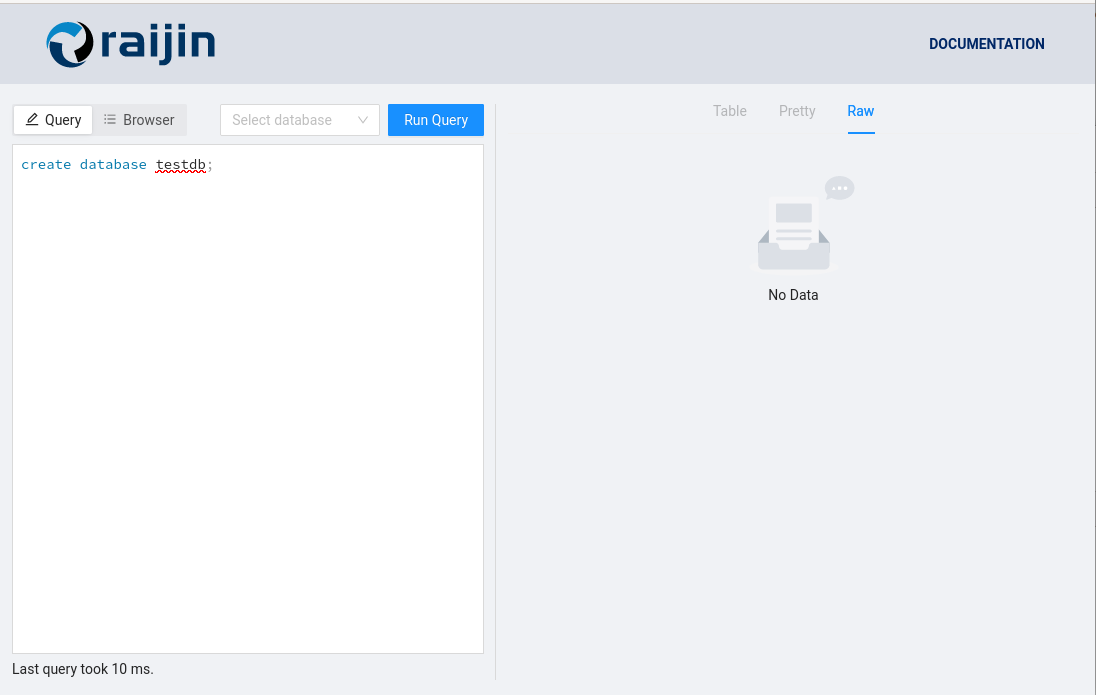Switch to the Browser tab
The image size is (1096, 695).
(139, 120)
